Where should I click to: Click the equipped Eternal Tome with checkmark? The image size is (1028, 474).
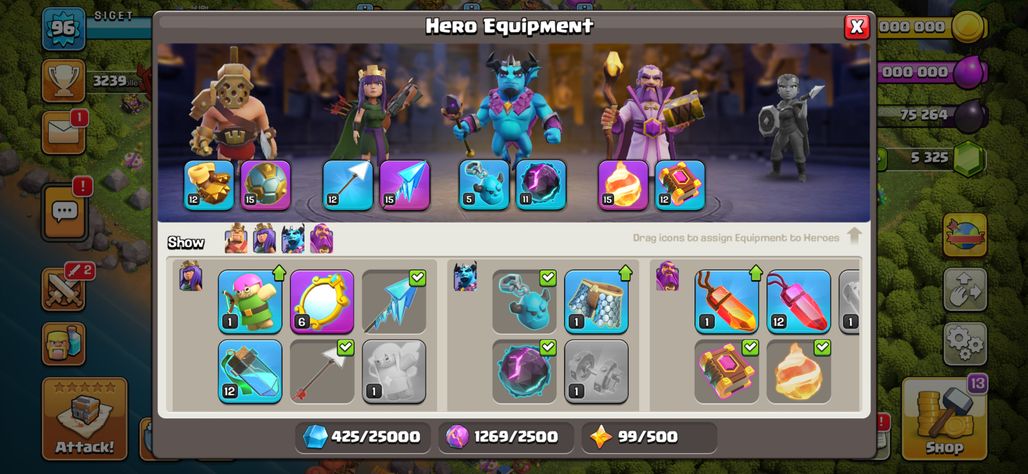[726, 371]
